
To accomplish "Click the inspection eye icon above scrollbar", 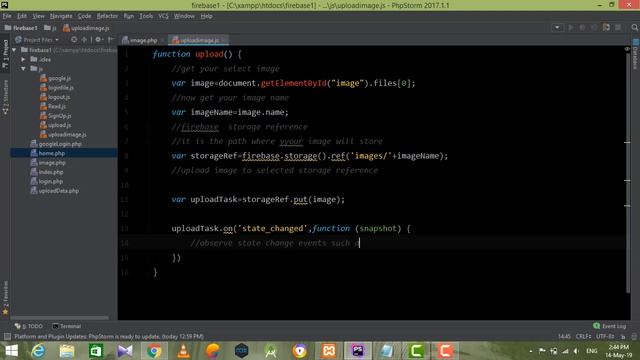I will [627, 49].
